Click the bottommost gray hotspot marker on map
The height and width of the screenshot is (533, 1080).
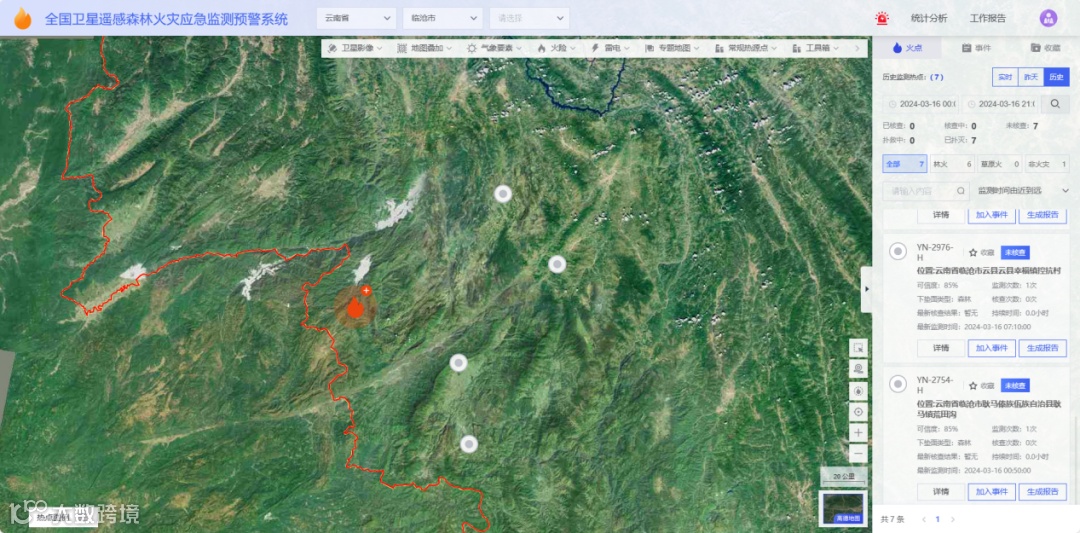click(469, 443)
